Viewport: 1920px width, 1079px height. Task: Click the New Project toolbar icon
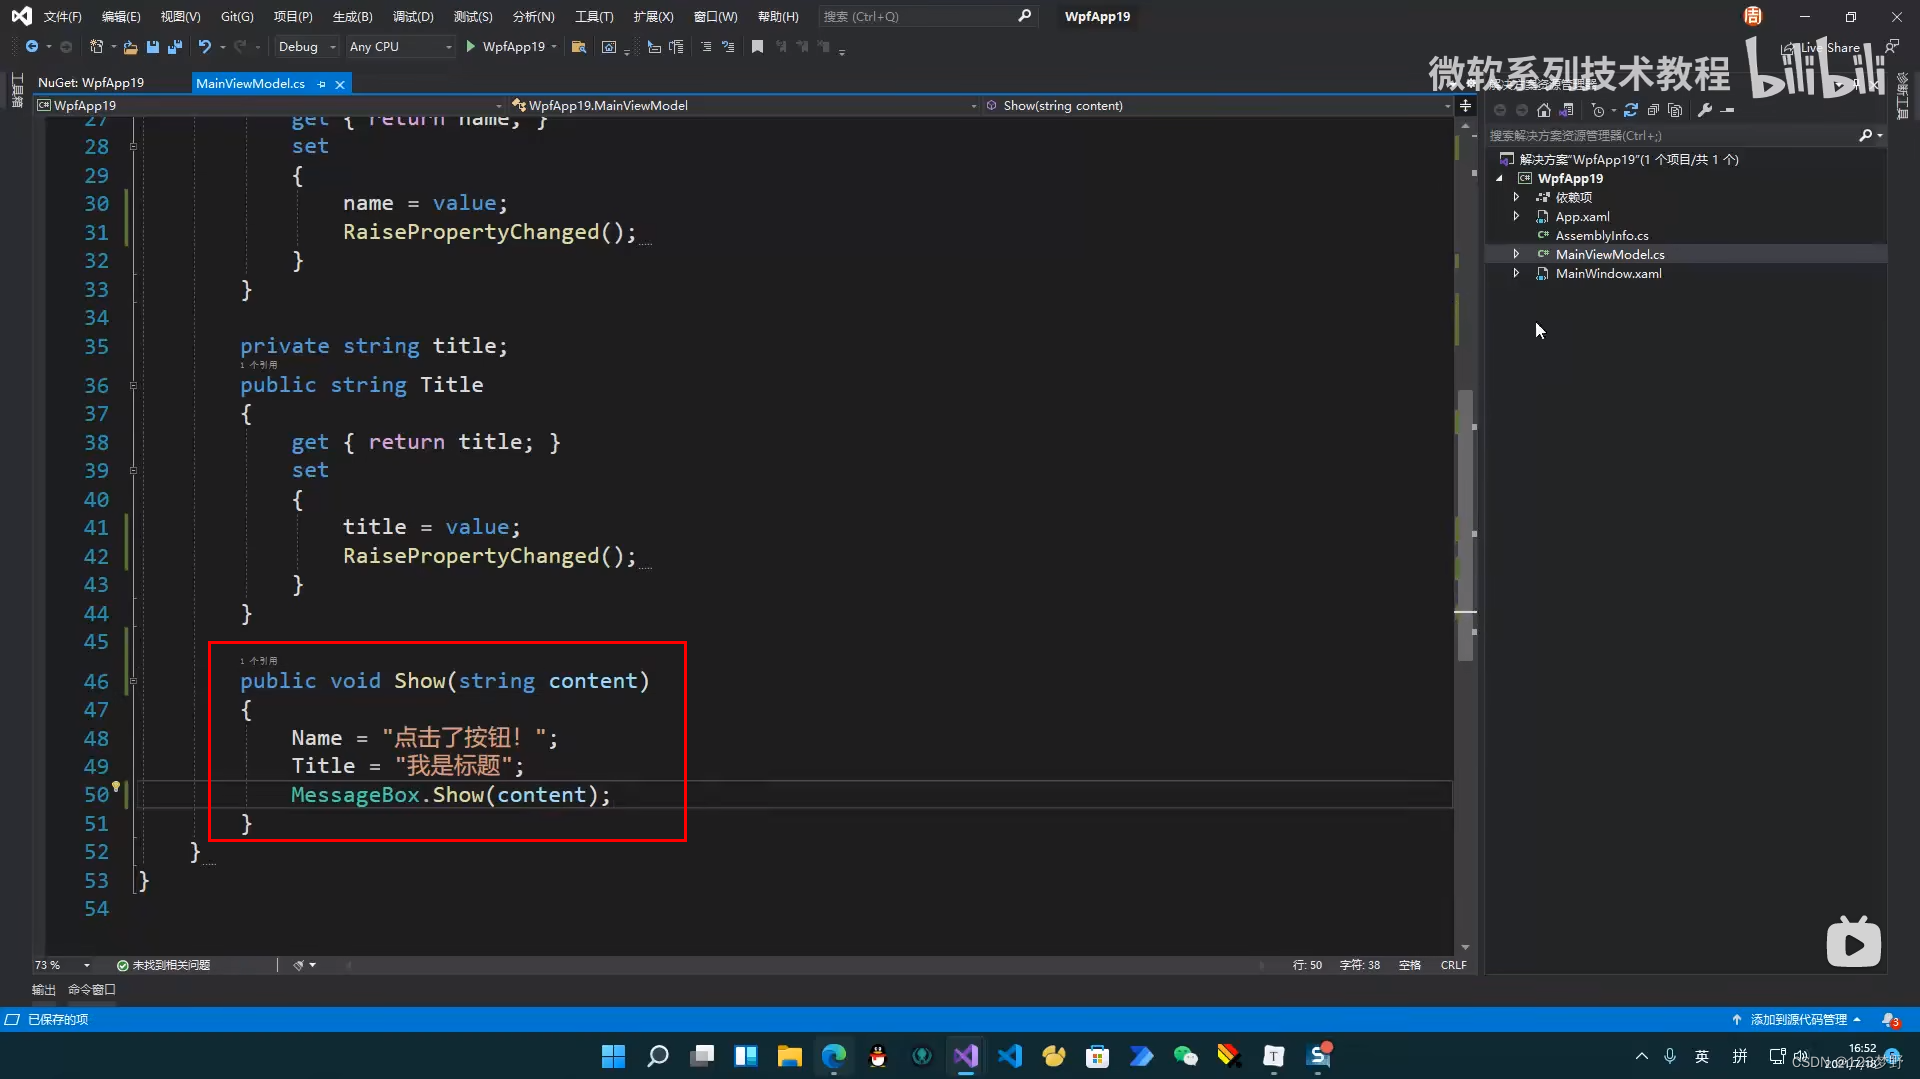[x=96, y=47]
